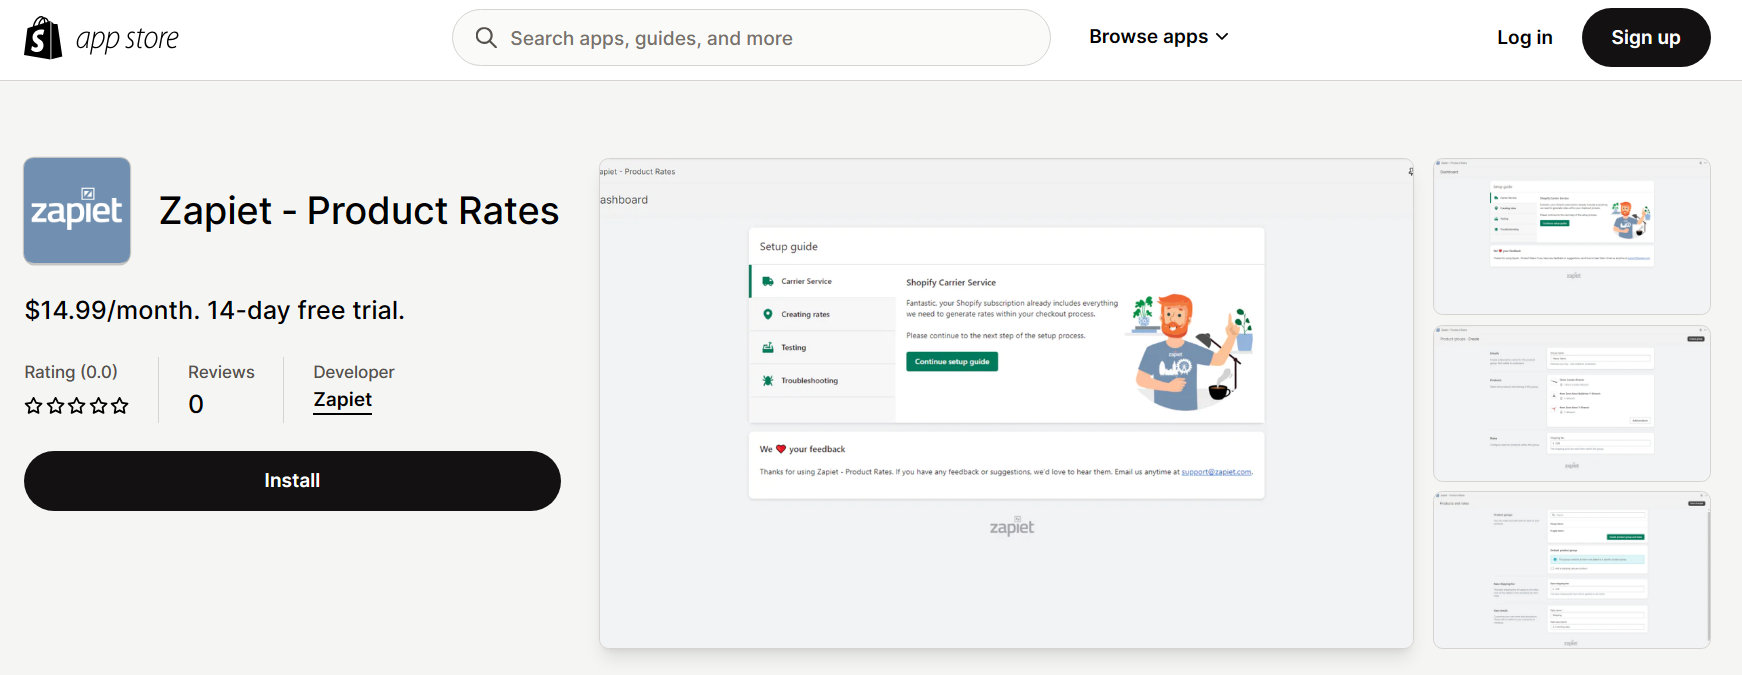
Task: Focus the Search apps, guides, and more field
Action: (x=751, y=38)
